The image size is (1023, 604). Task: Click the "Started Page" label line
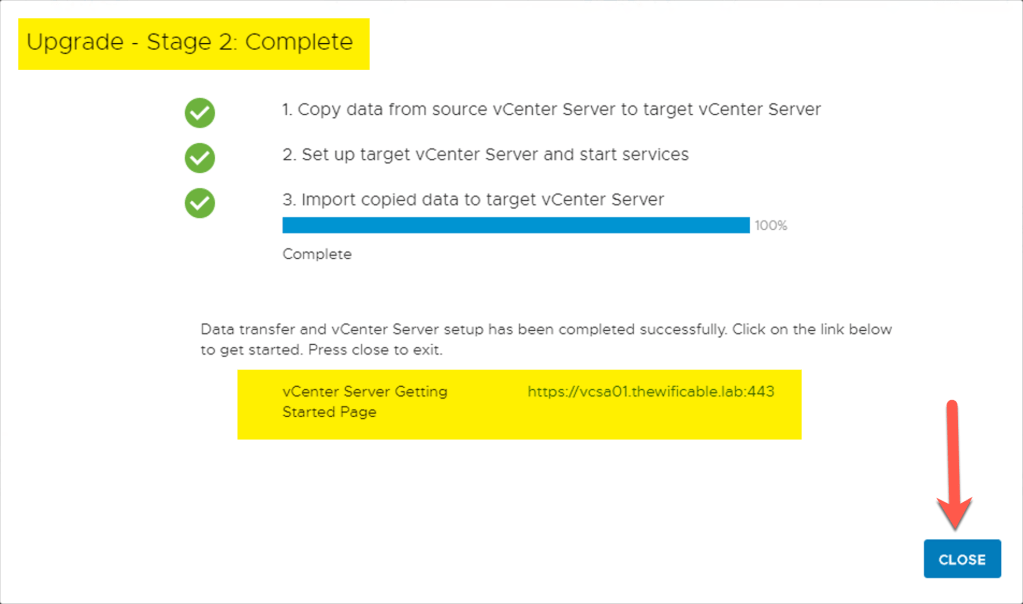(329, 412)
